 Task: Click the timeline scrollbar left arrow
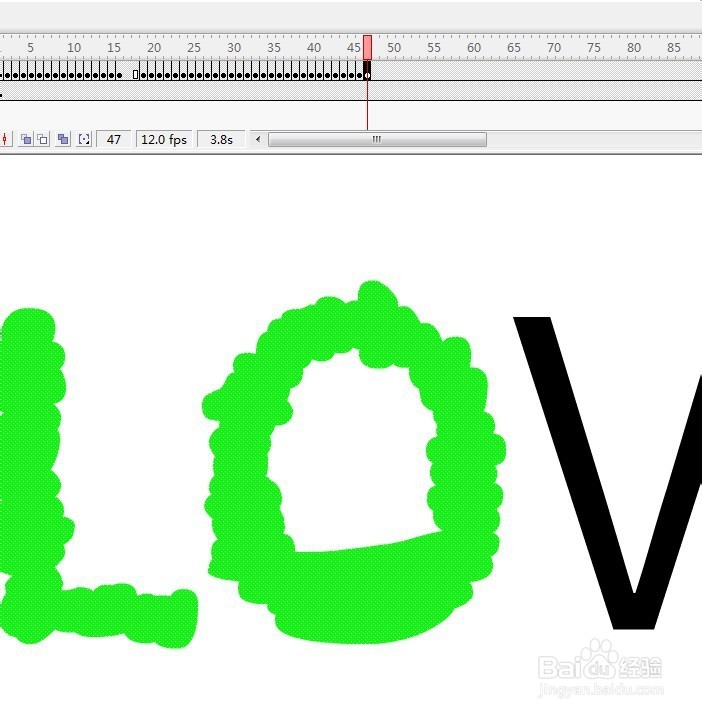tap(258, 139)
